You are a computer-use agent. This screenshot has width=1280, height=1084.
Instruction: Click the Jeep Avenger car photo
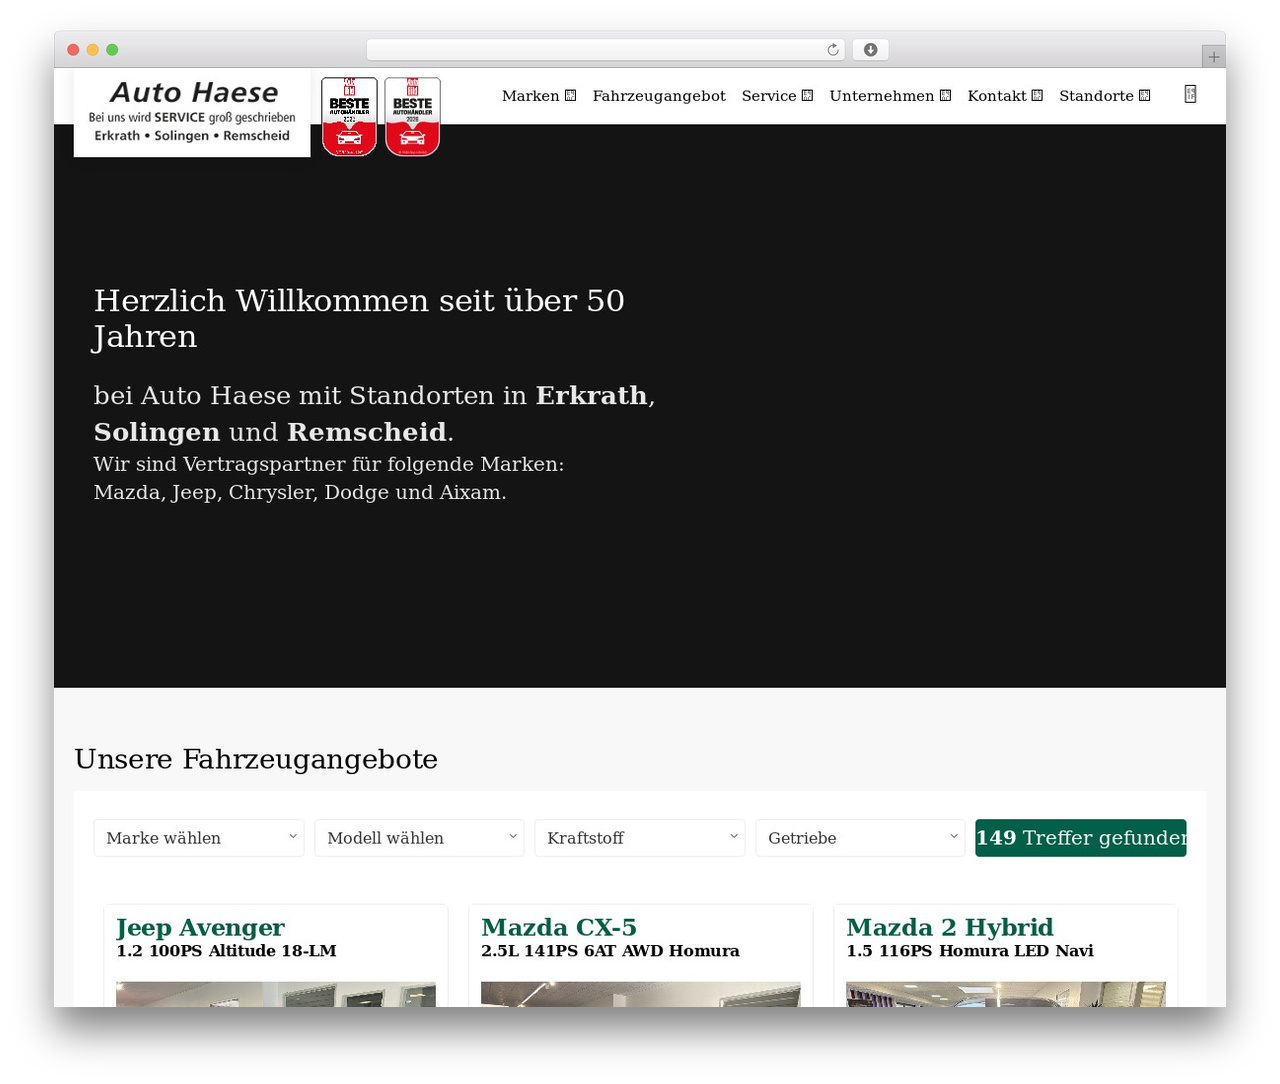pos(276,994)
